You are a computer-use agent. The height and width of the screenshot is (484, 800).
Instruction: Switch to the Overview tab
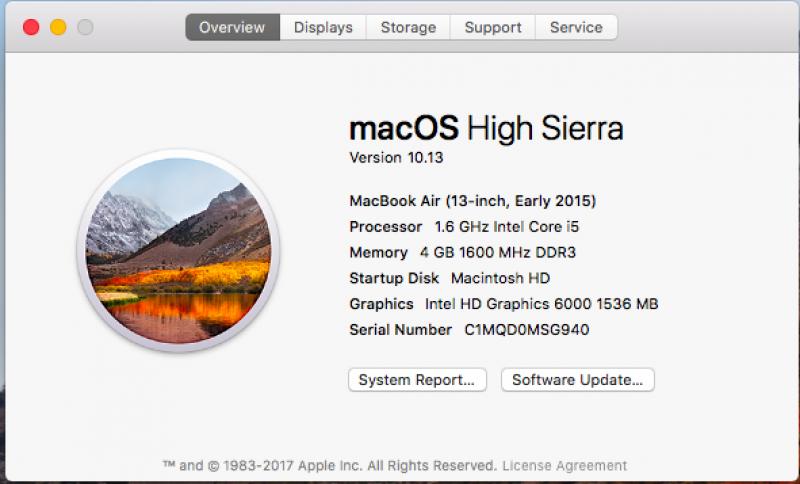click(x=233, y=27)
